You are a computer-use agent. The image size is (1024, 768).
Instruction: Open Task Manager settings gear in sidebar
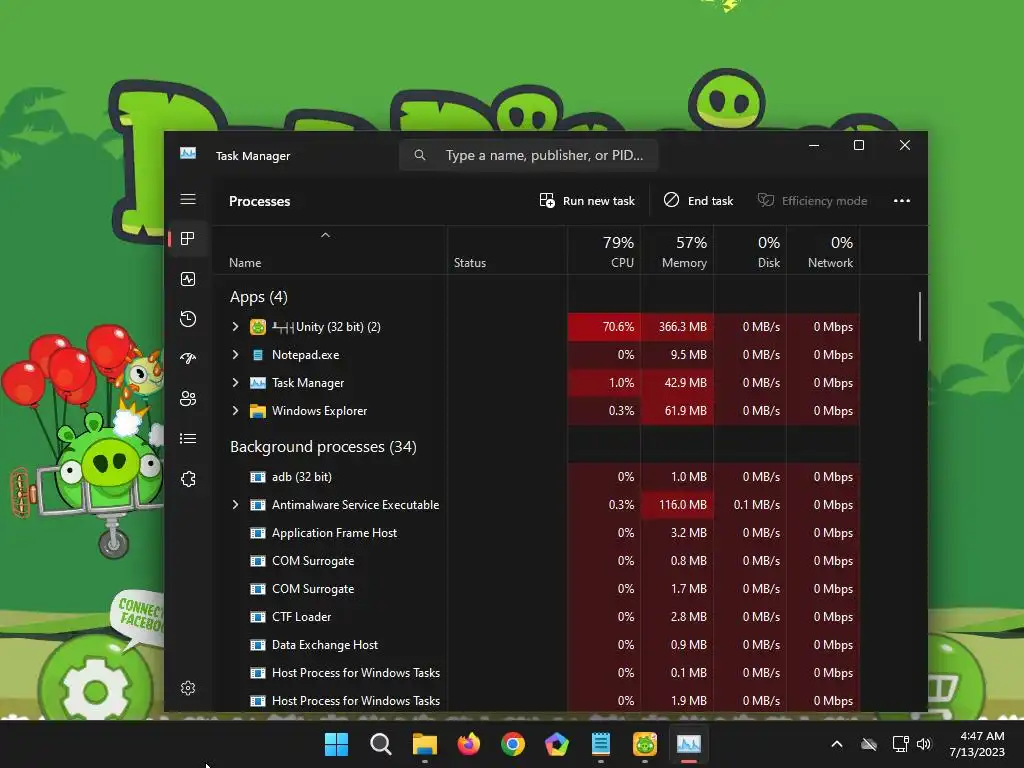188,688
